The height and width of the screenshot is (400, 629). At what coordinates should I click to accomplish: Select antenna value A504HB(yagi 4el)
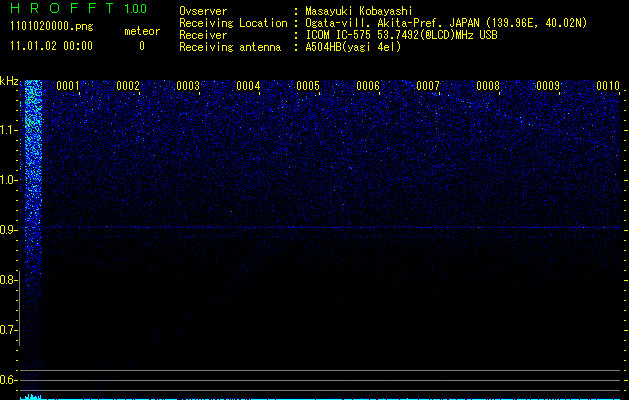tap(353, 47)
